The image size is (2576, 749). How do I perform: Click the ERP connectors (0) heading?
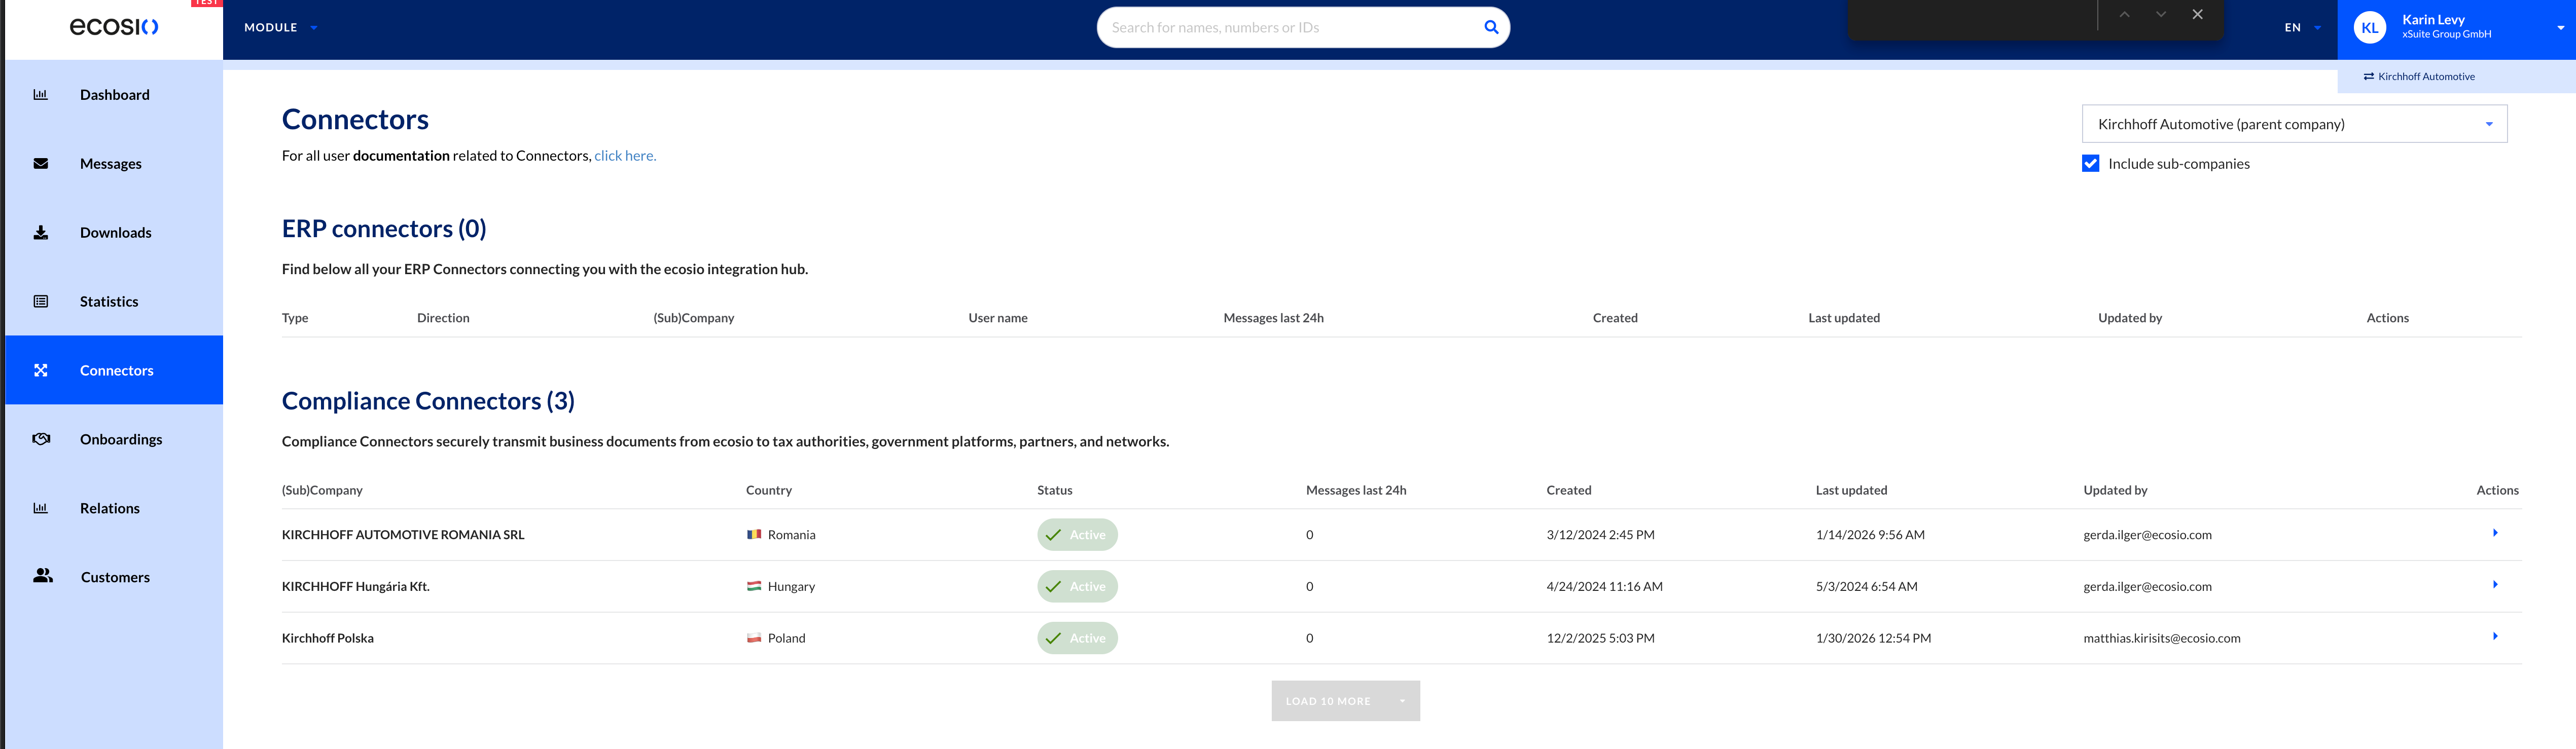pos(384,229)
